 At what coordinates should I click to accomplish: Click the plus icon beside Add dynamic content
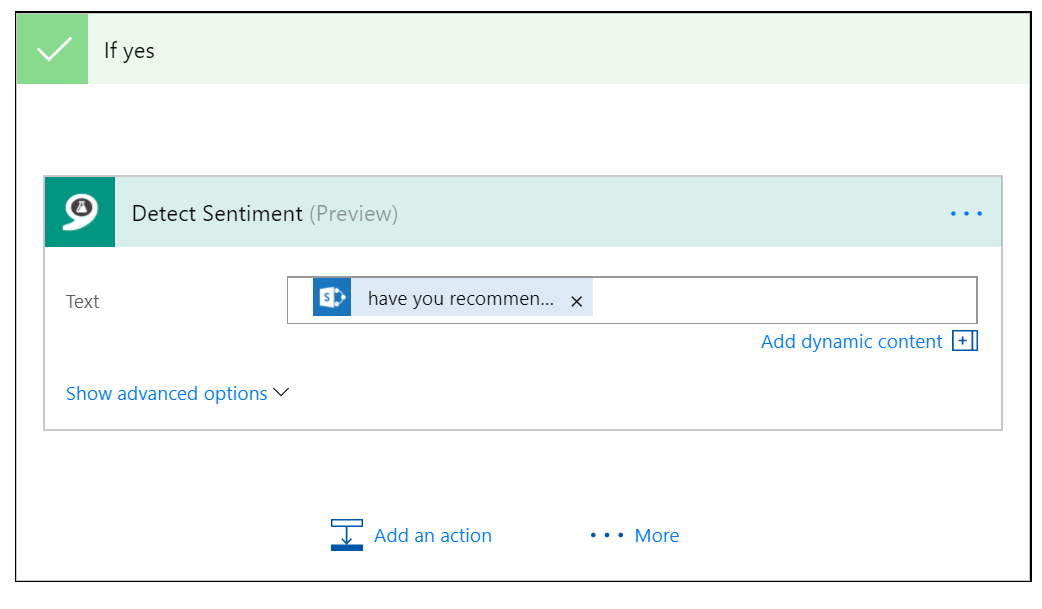964,341
